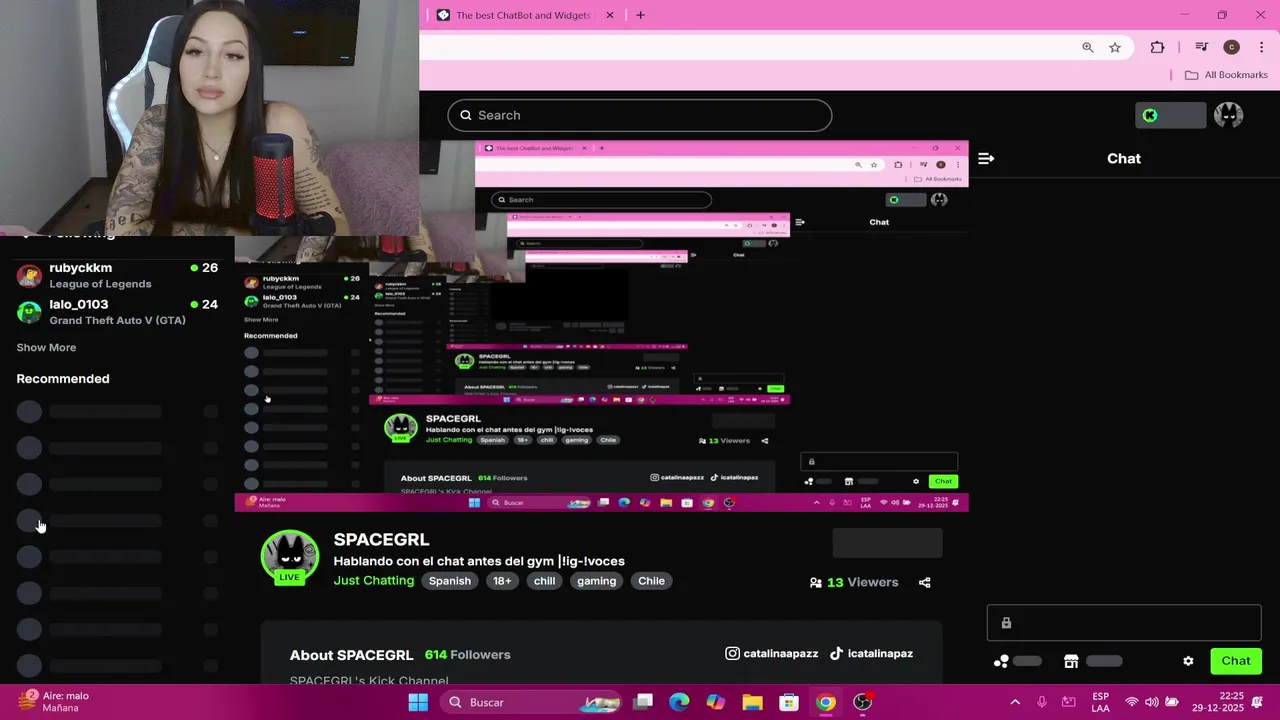The image size is (1280, 720).
Task: Open the green K balance button
Action: point(1170,115)
